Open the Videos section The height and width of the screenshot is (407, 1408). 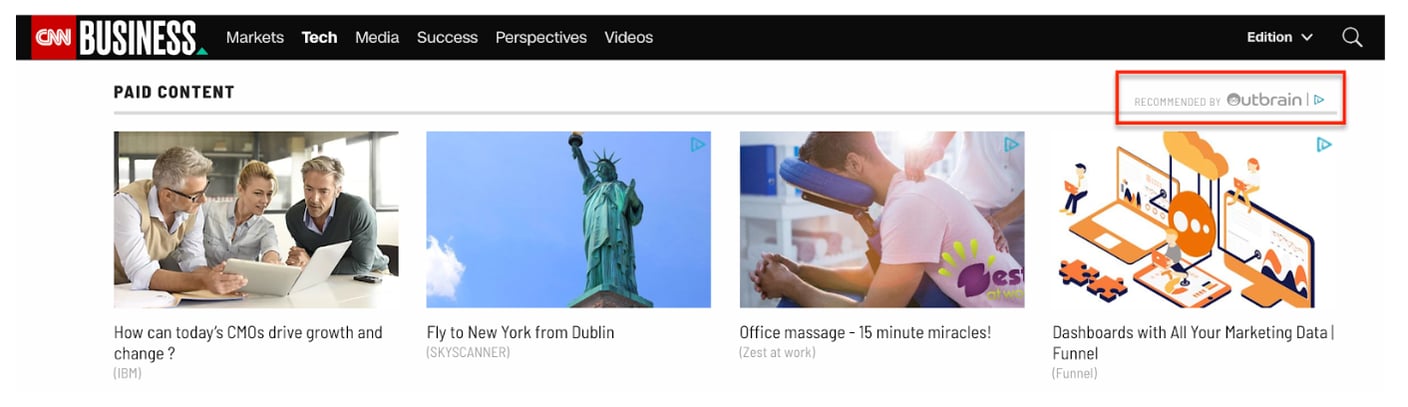pyautogui.click(x=628, y=38)
